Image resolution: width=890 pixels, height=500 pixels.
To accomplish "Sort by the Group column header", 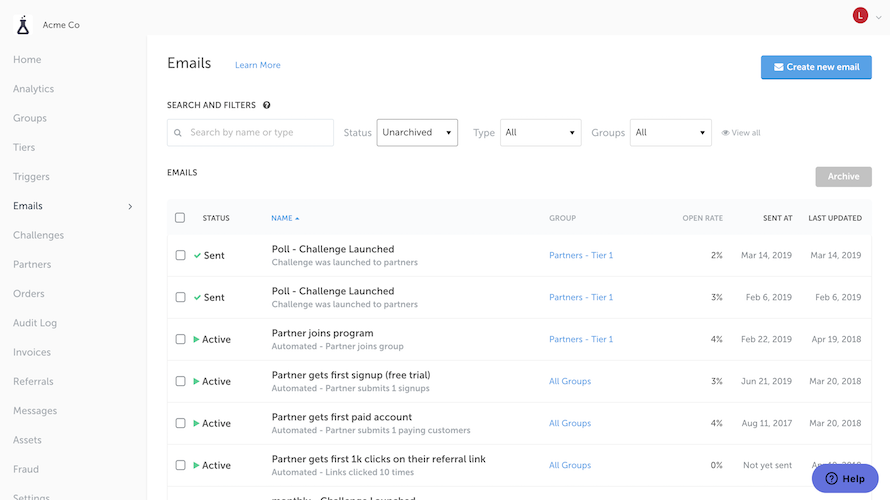I will (x=562, y=218).
